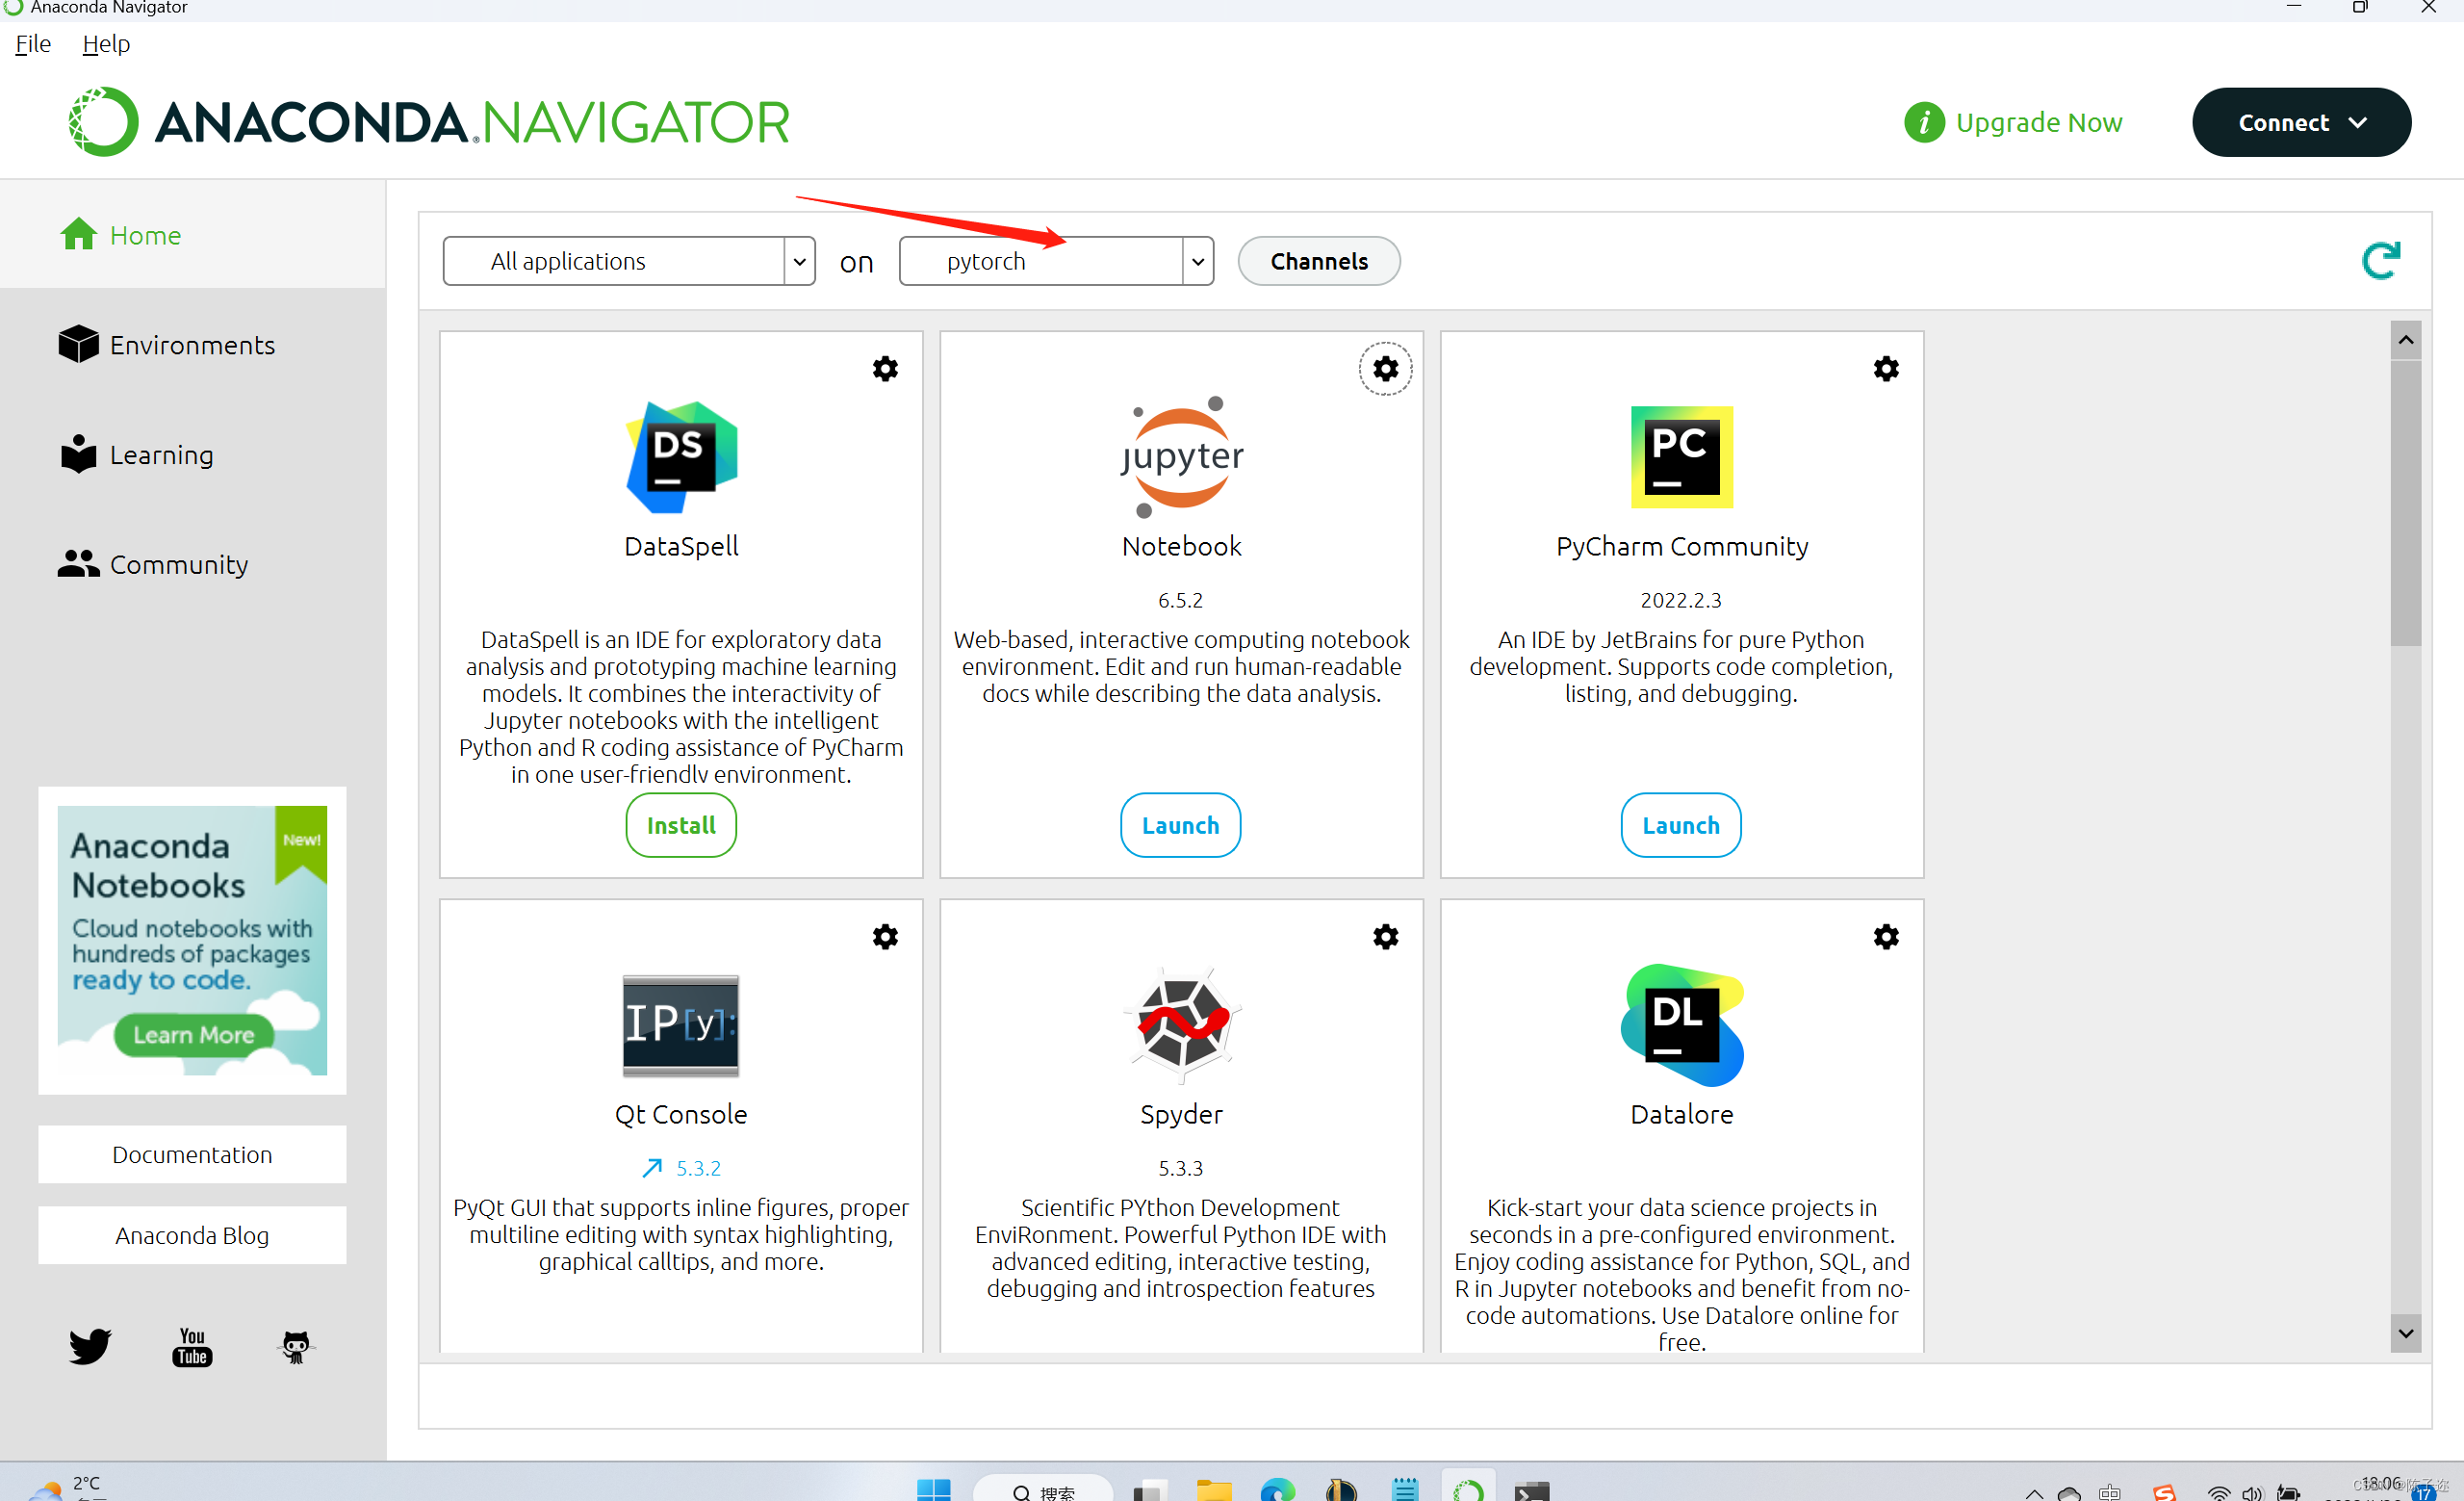Viewport: 2464px width, 1501px height.
Task: Open the GitHub octocat icon link
Action: click(295, 1347)
